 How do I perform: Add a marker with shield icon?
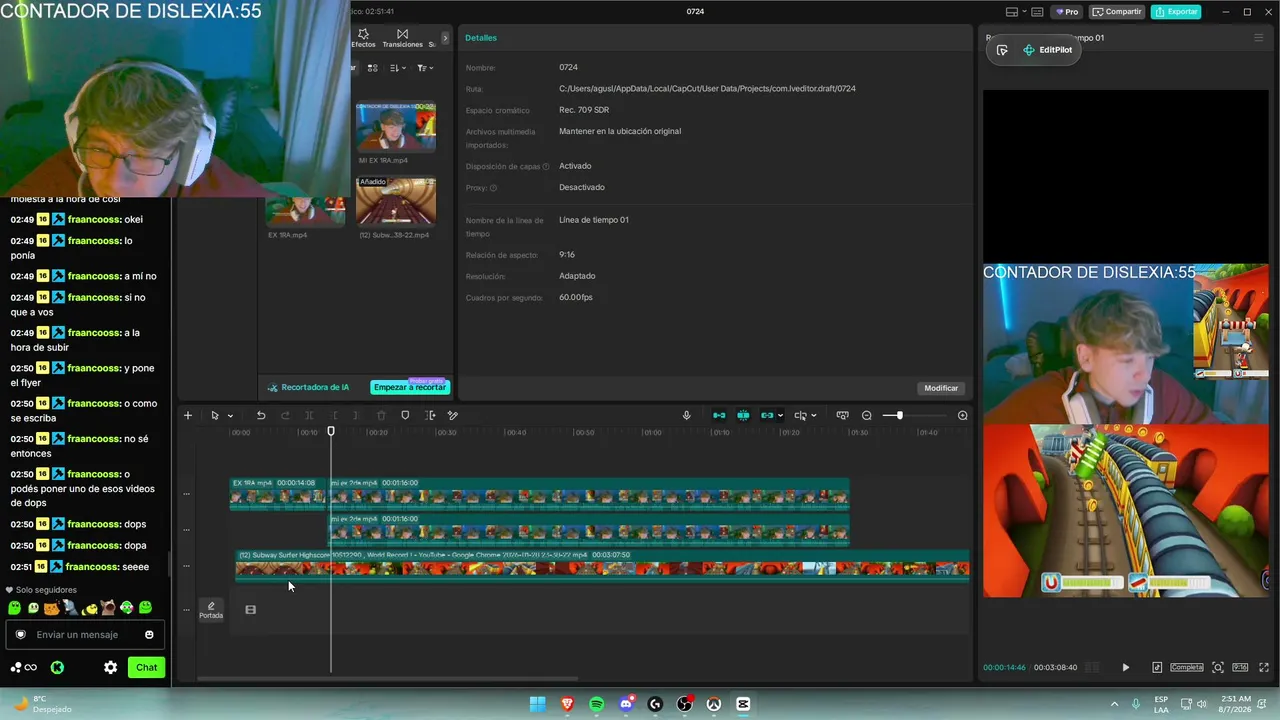tap(405, 415)
